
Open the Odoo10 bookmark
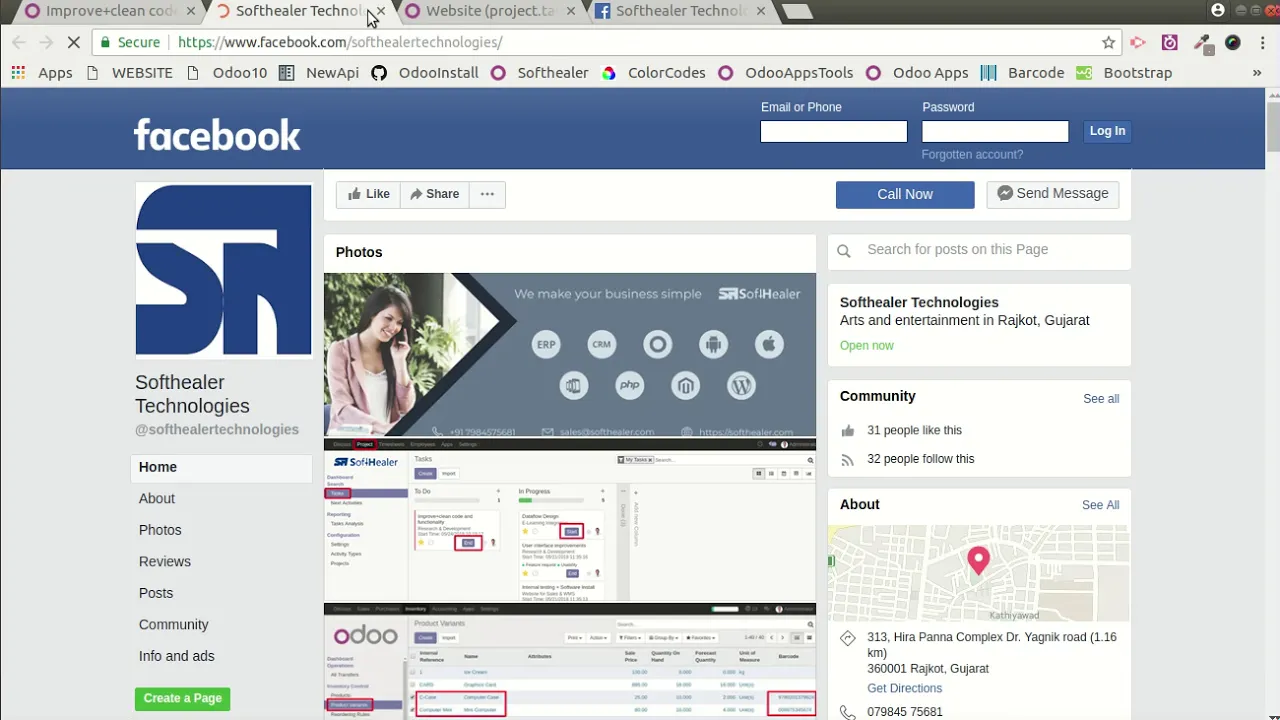227,73
